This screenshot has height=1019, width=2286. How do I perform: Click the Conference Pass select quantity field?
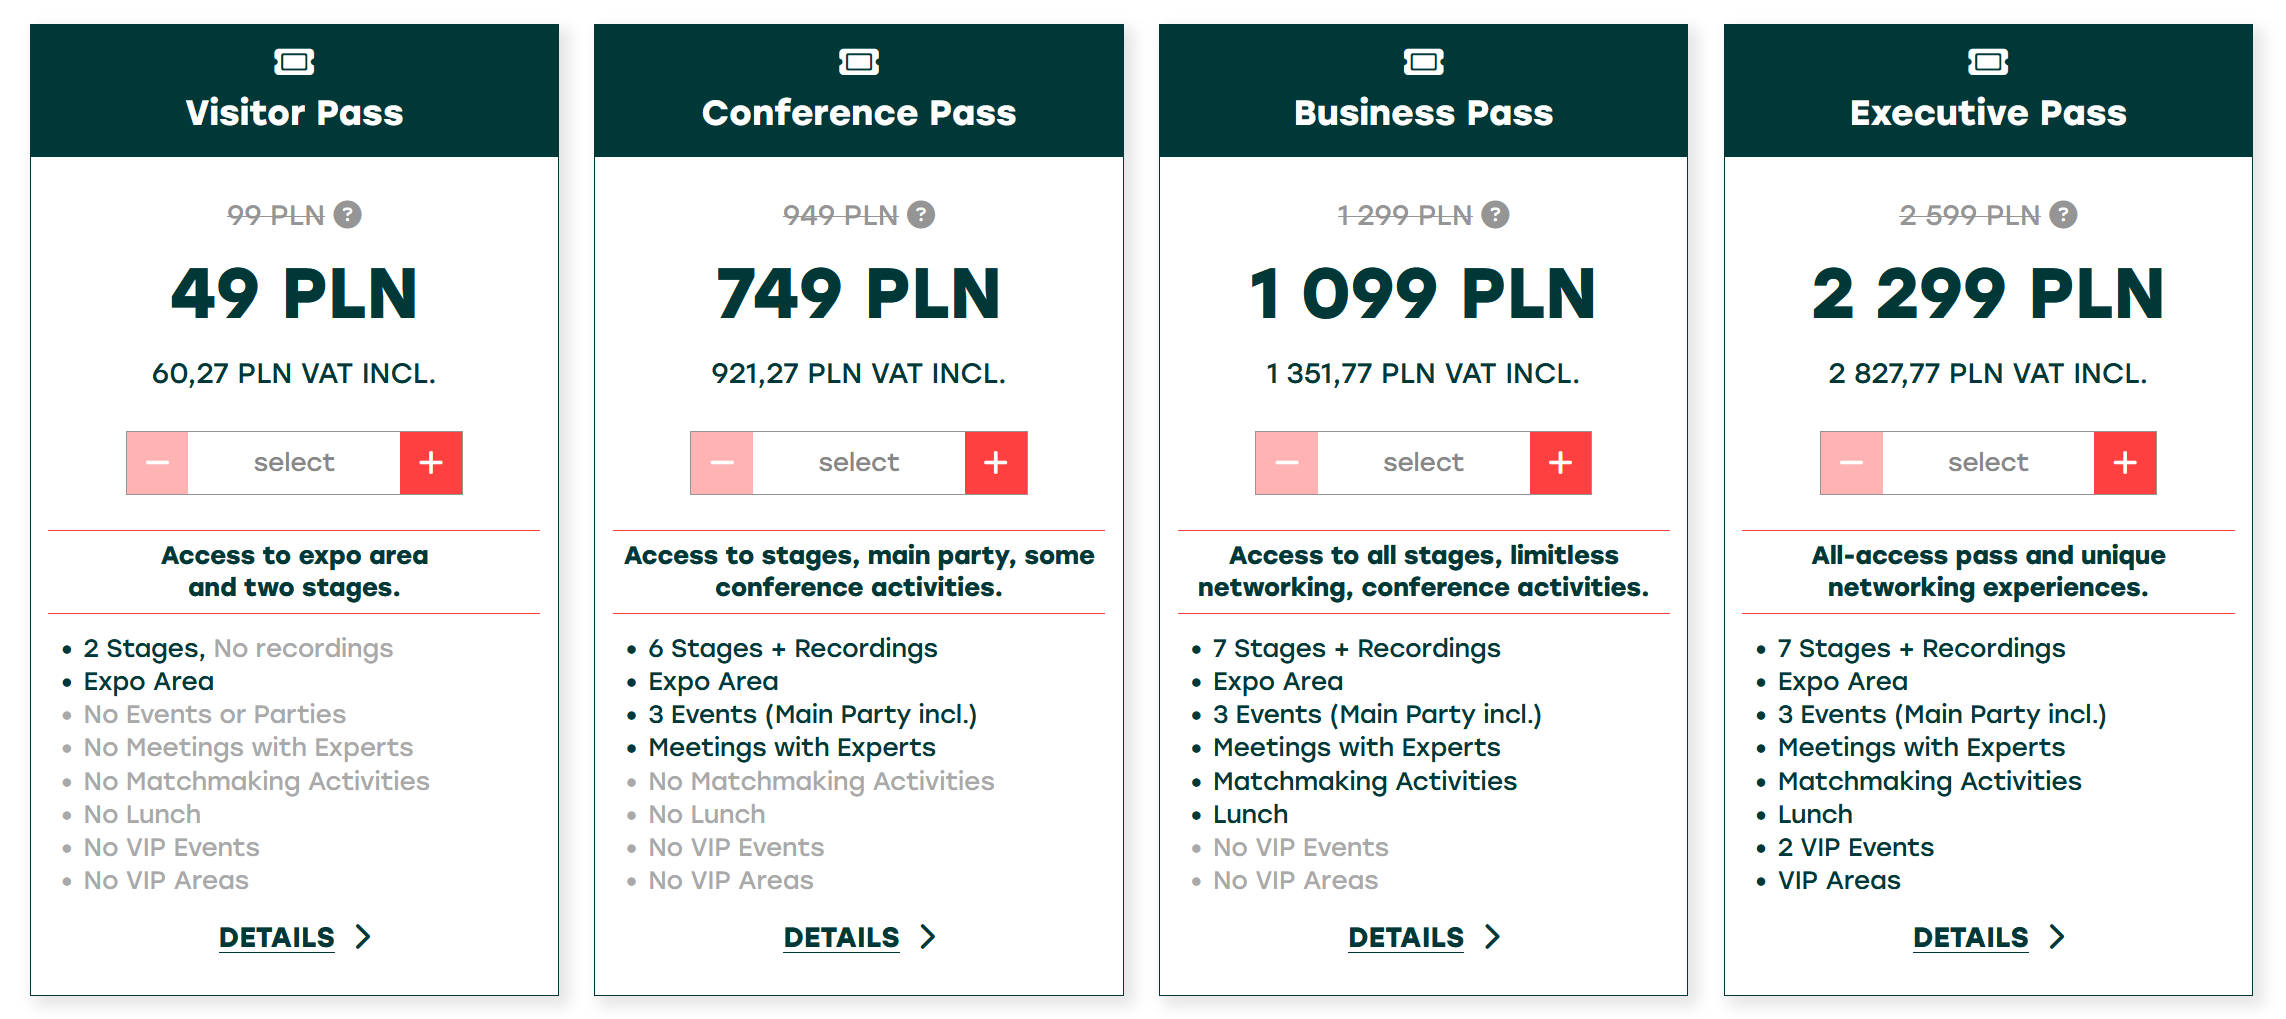[859, 463]
